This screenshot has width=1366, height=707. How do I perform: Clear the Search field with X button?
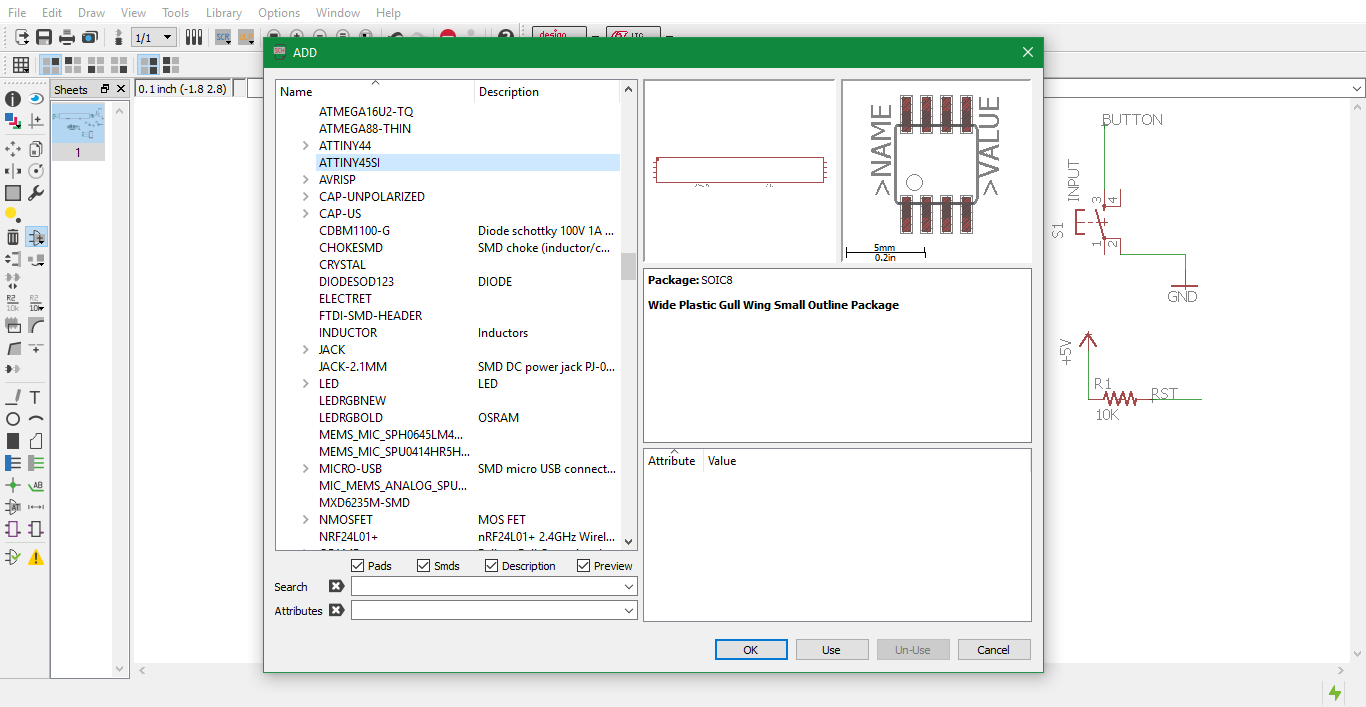[x=337, y=587]
